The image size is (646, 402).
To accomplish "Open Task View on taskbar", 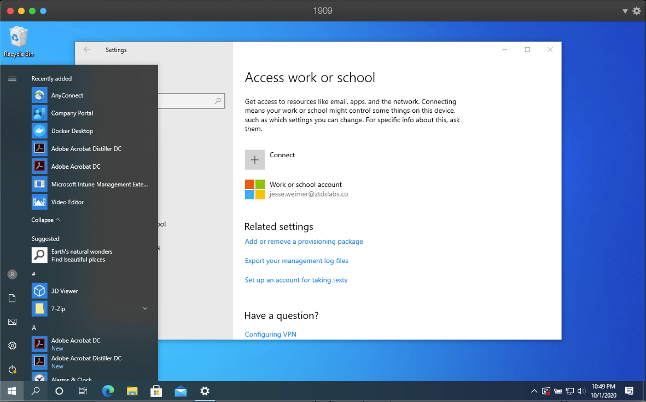I will tap(83, 391).
